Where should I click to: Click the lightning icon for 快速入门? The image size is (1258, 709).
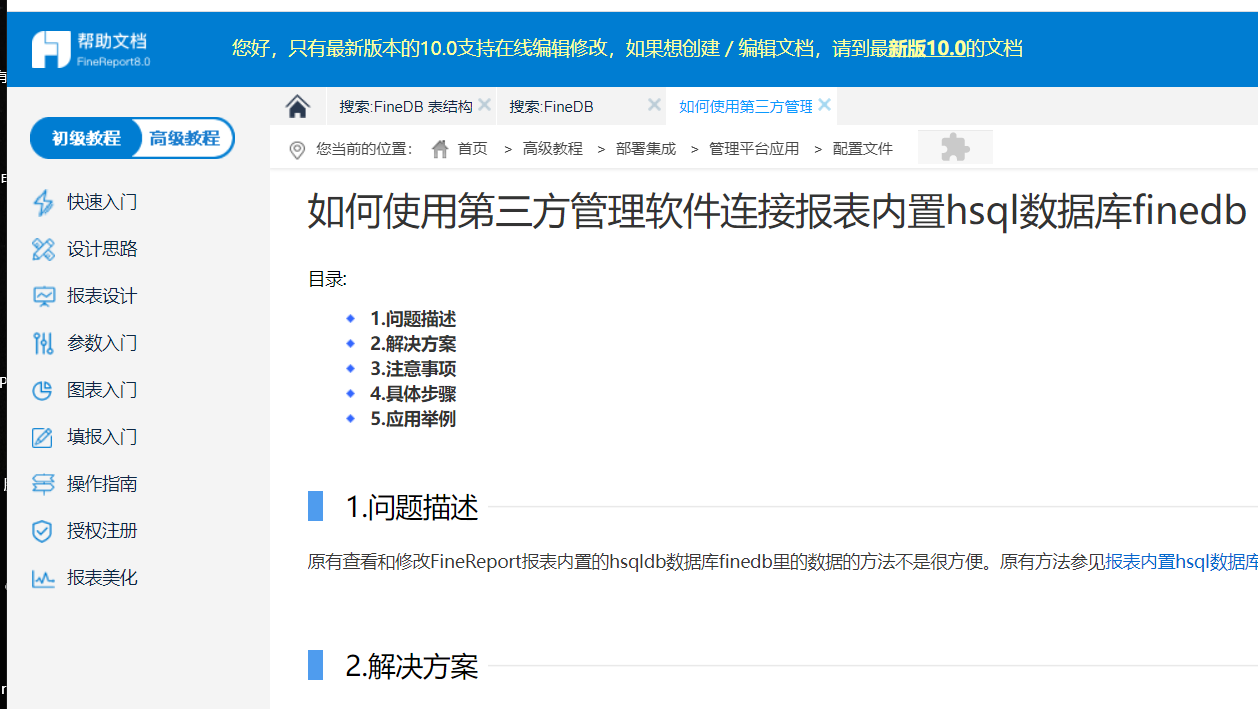(43, 203)
